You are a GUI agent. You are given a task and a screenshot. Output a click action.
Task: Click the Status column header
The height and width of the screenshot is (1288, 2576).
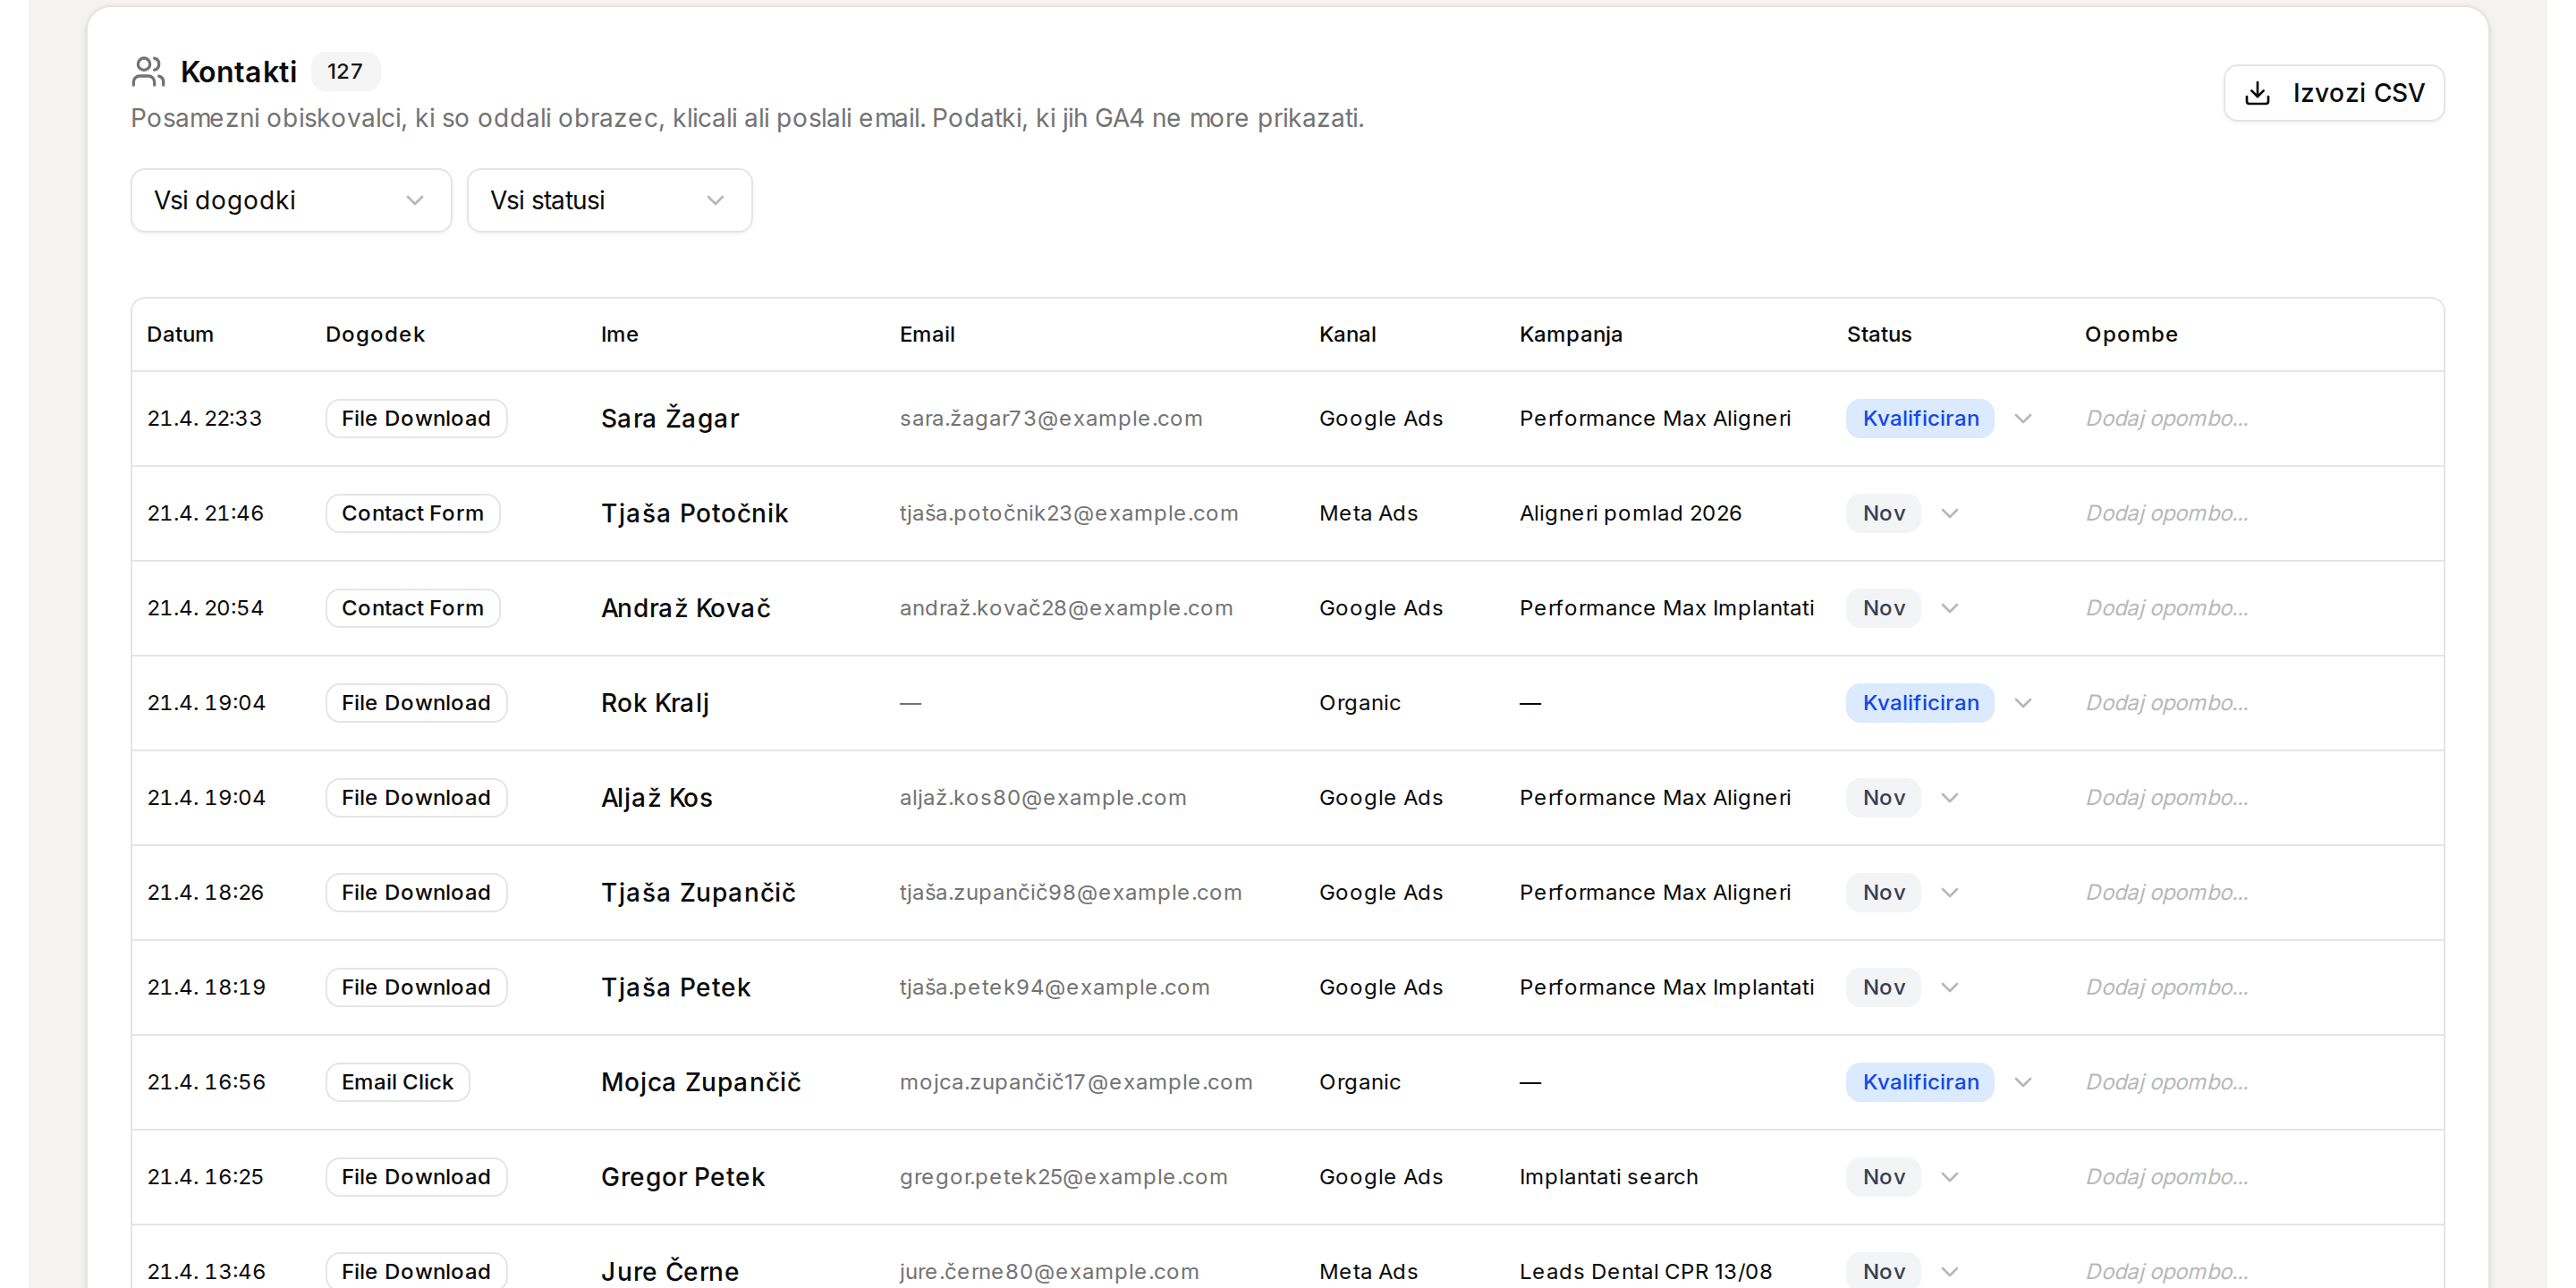[x=1879, y=335]
